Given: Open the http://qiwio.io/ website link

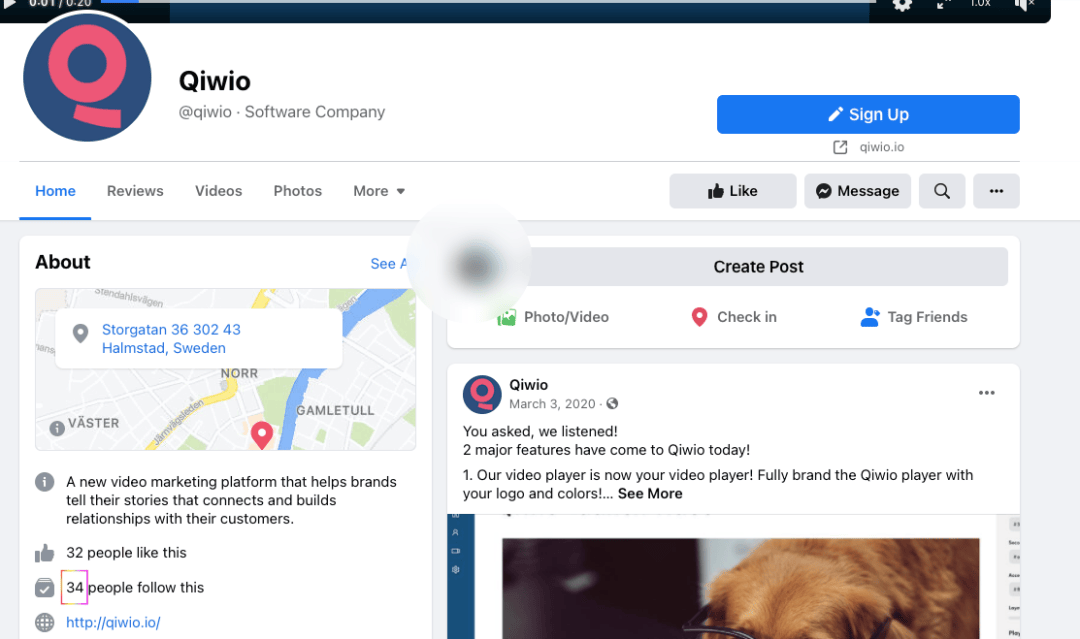Looking at the screenshot, I should tap(113, 622).
